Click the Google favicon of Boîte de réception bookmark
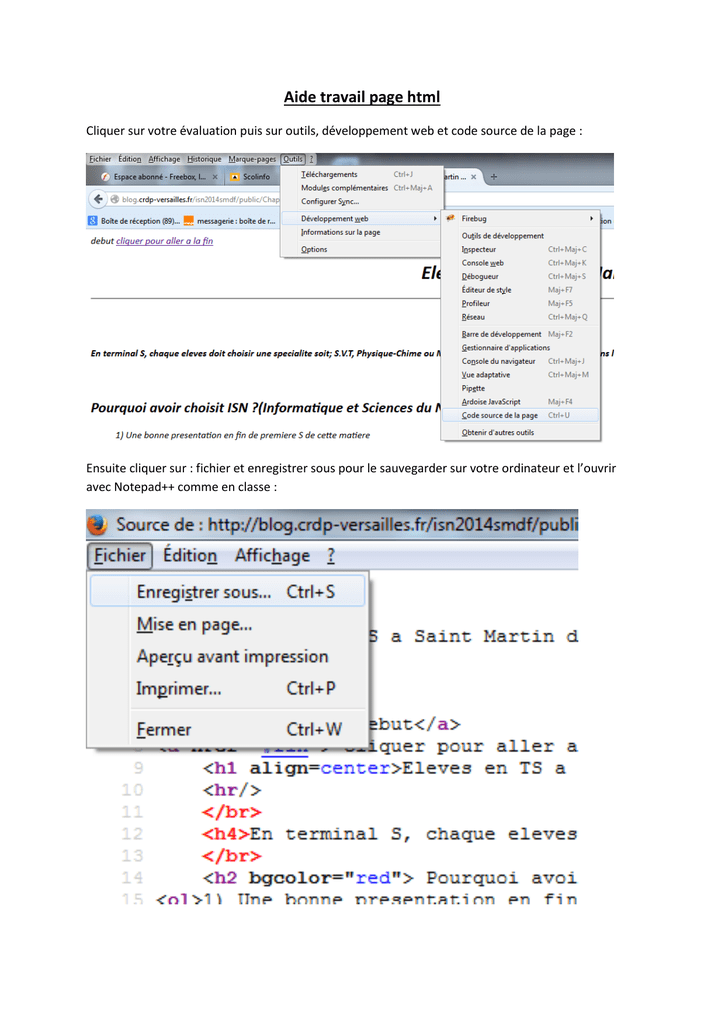 click(93, 221)
